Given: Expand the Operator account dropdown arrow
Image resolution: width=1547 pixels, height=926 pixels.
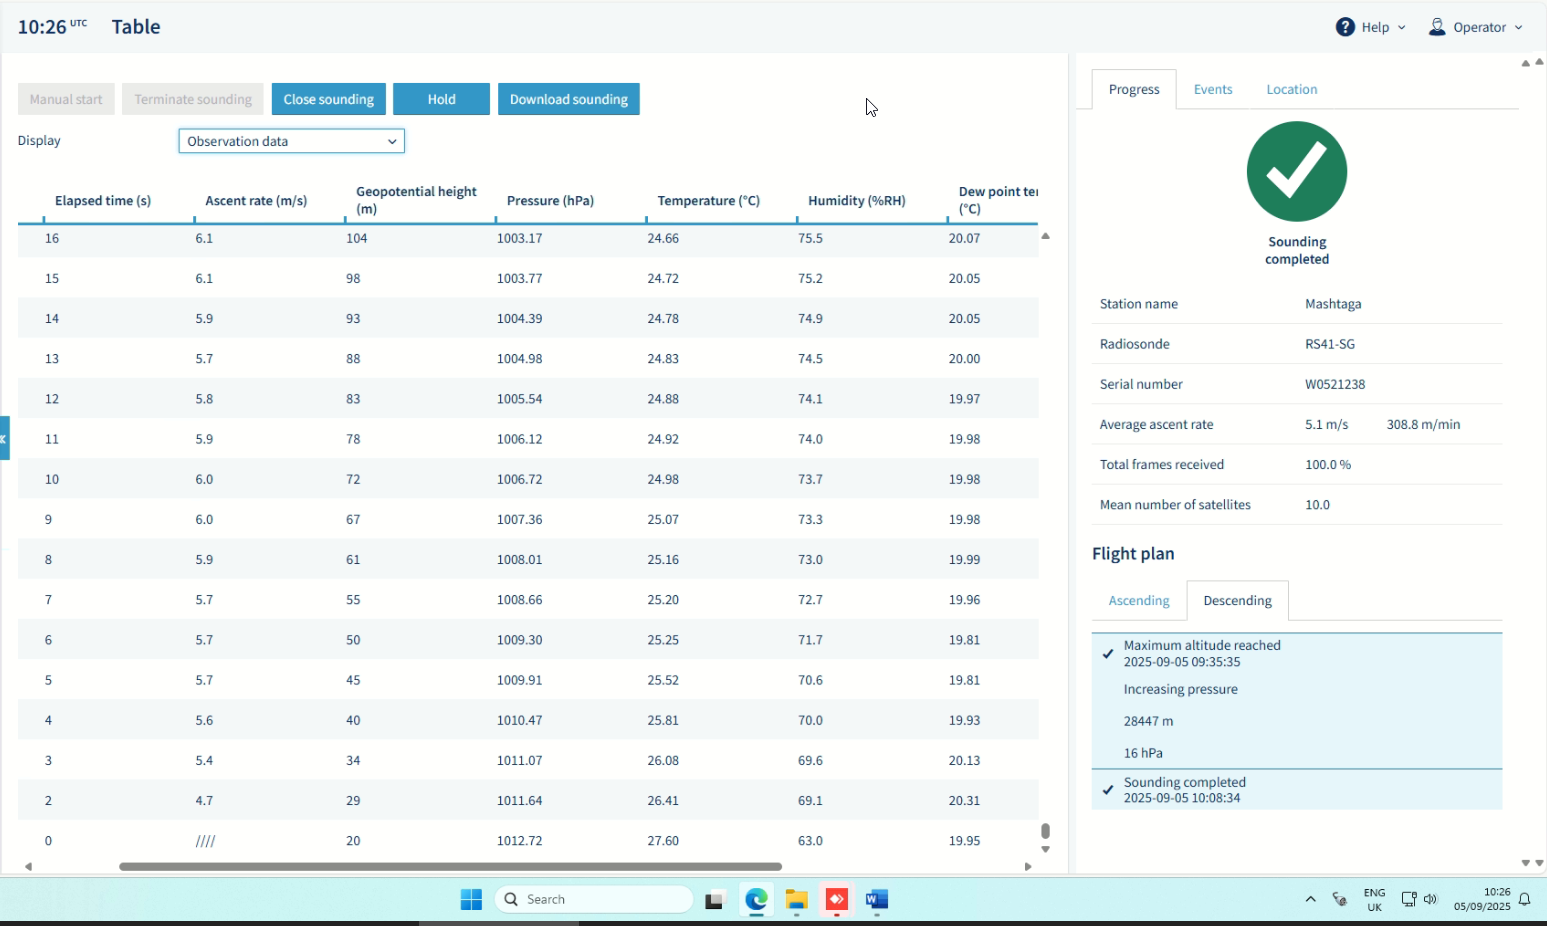Looking at the screenshot, I should [1518, 28].
